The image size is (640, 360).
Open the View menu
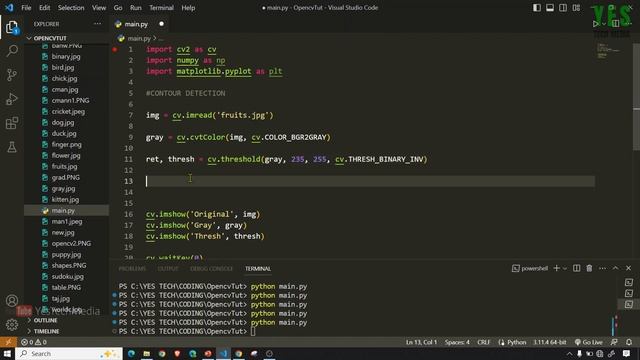pyautogui.click(x=99, y=8)
